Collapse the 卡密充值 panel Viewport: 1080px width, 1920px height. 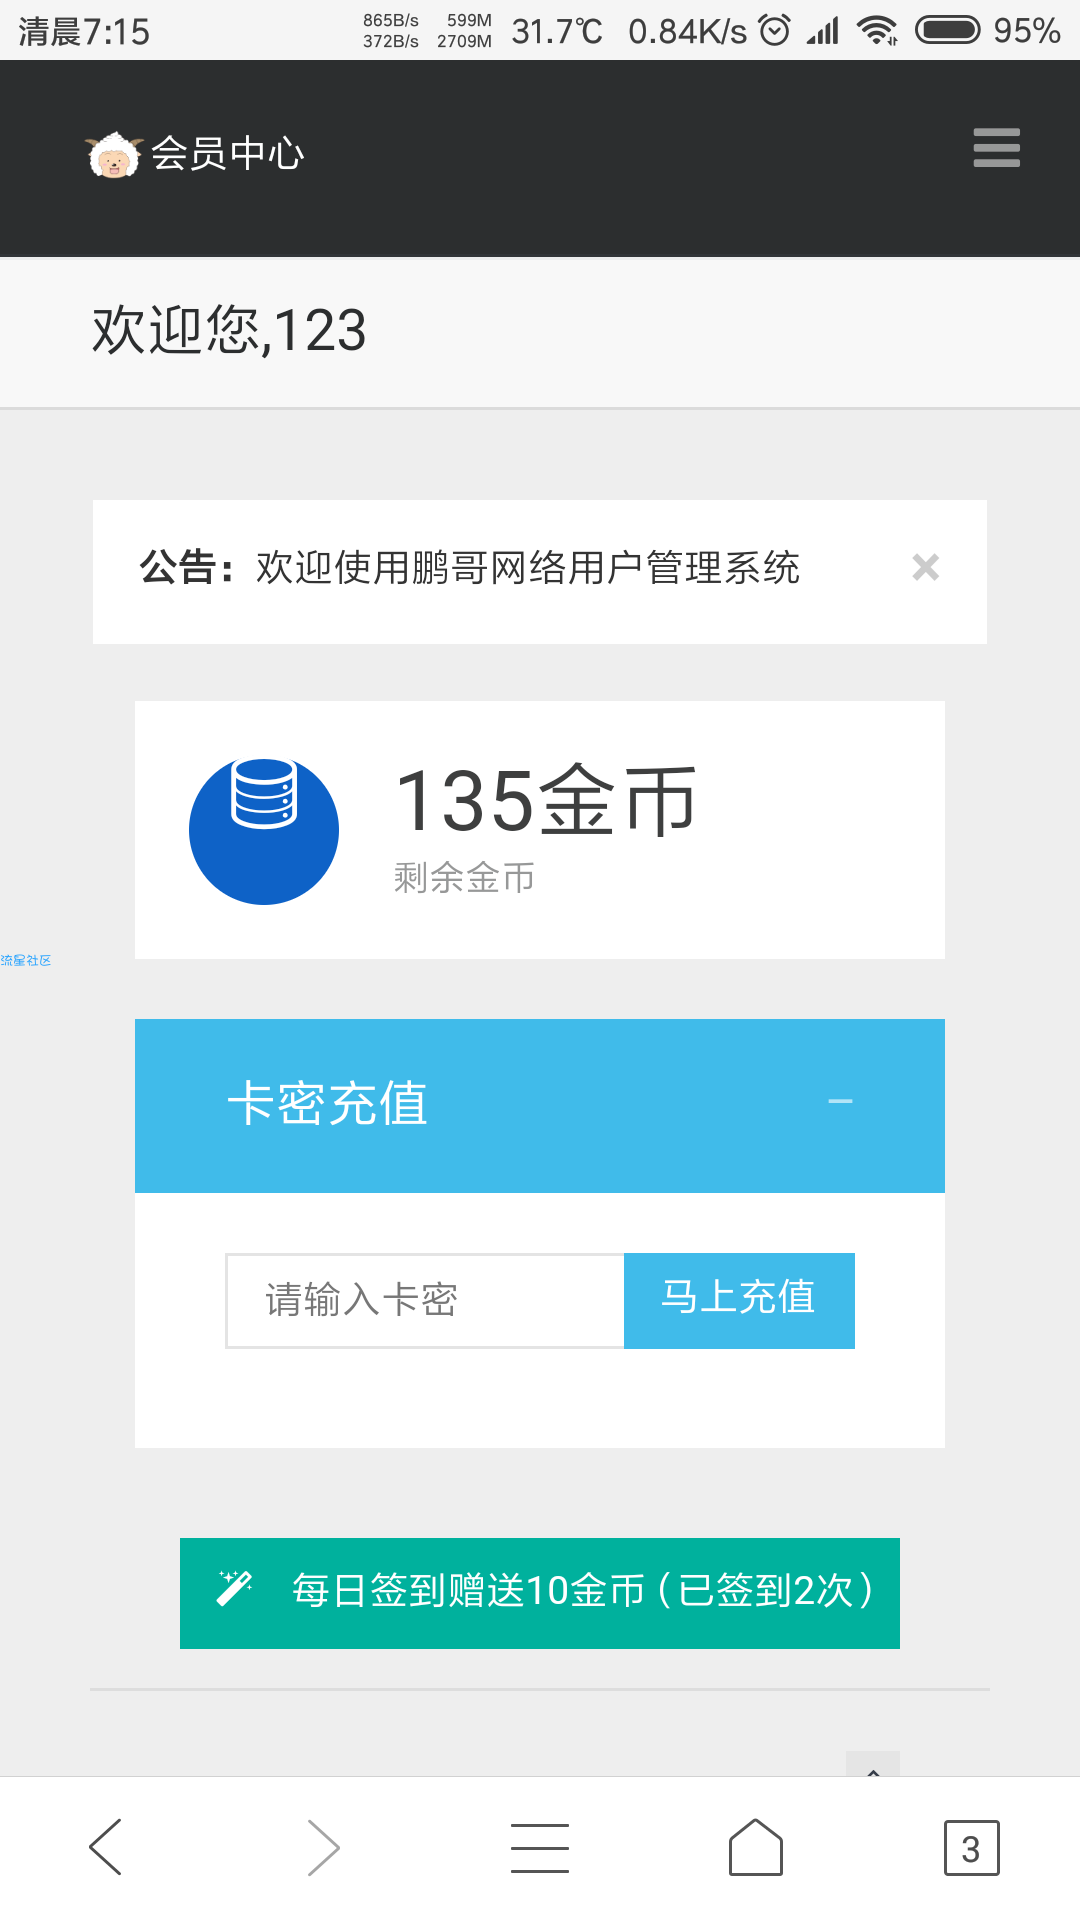(x=840, y=1102)
